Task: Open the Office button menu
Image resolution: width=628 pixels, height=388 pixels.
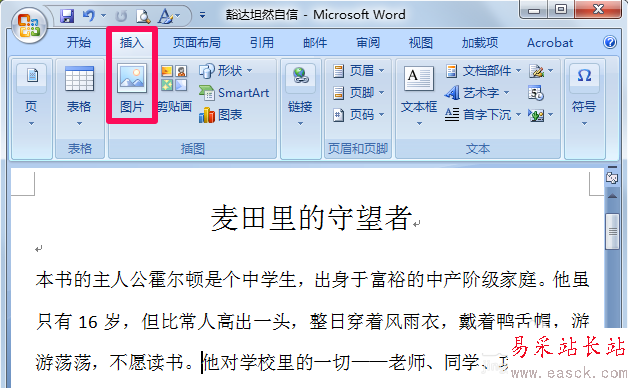Action: 29,26
